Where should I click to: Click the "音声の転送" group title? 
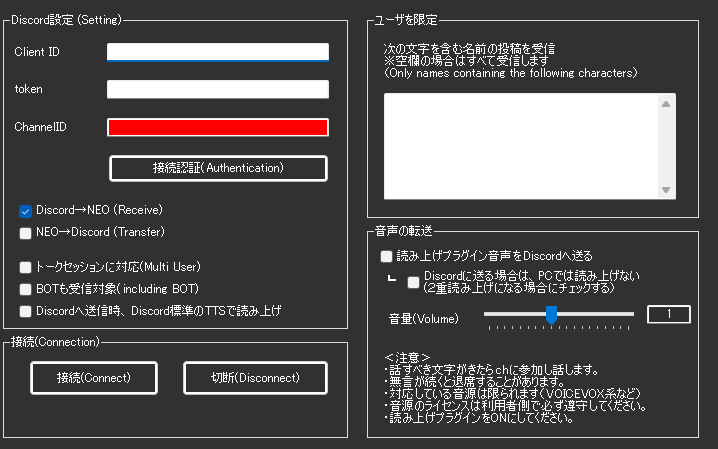click(x=403, y=231)
